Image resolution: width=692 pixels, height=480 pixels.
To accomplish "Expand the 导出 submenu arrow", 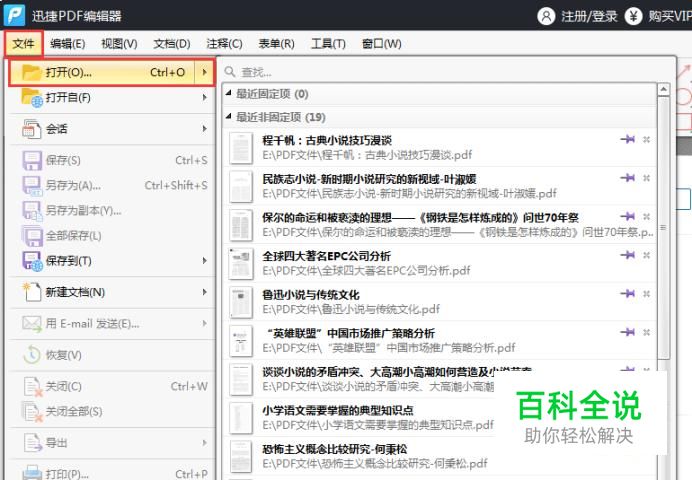I will pyautogui.click(x=204, y=442).
